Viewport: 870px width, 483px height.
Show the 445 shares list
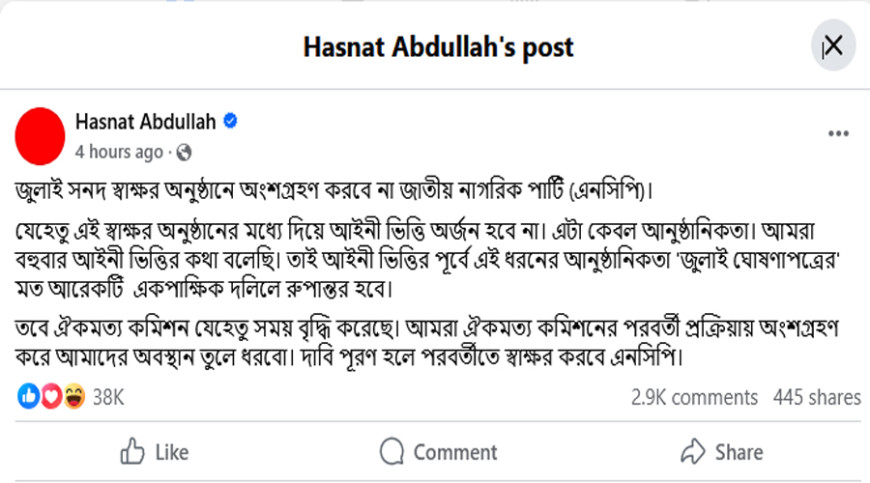pos(816,397)
